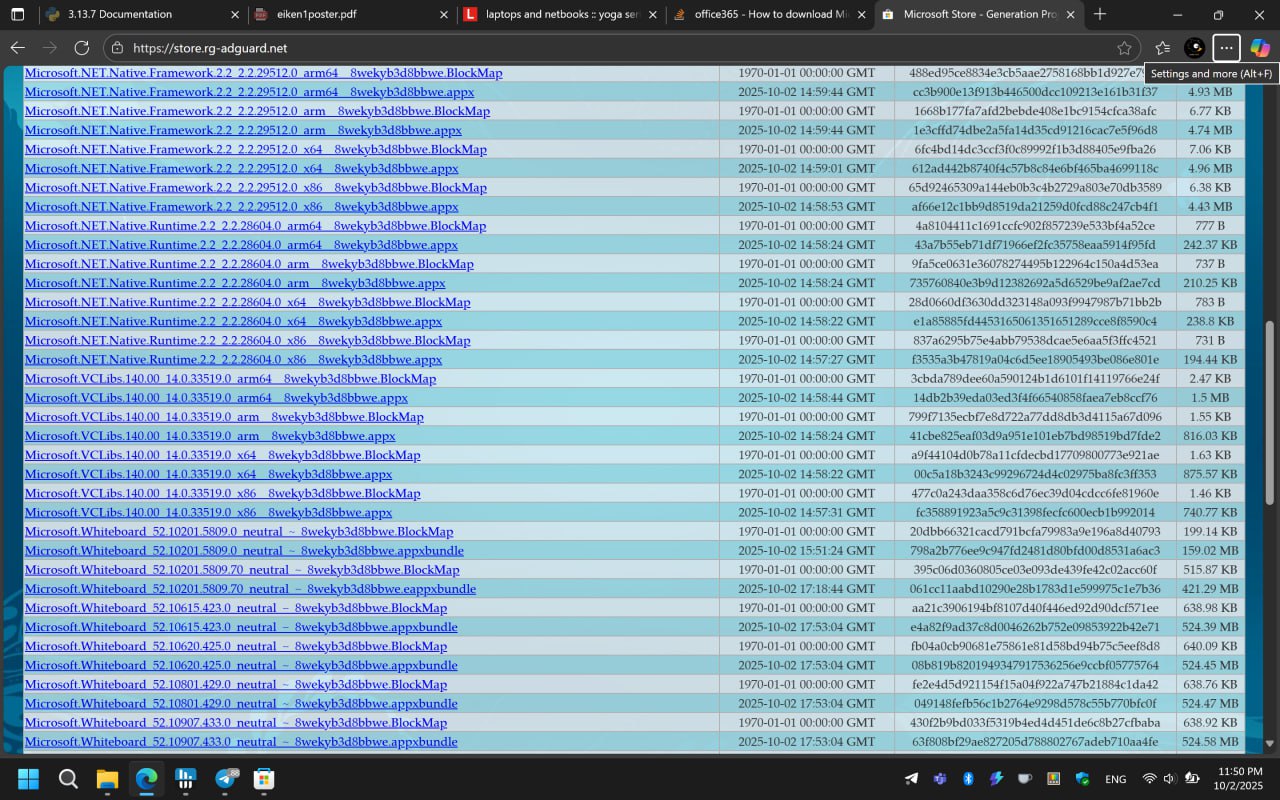This screenshot has height=800, width=1280.
Task: Refresh the current page
Action: (x=82, y=48)
